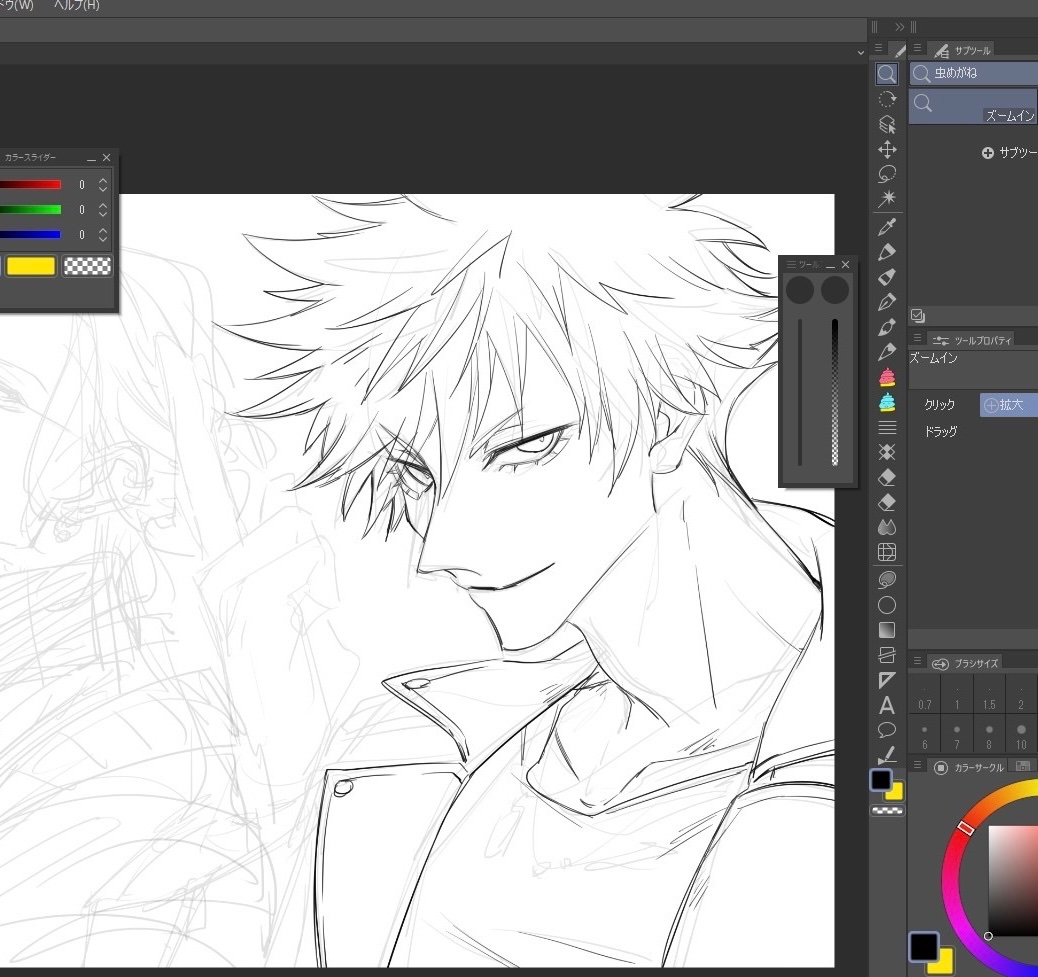This screenshot has width=1038, height=977.
Task: Choose brush size 1.5
Action: point(989,696)
